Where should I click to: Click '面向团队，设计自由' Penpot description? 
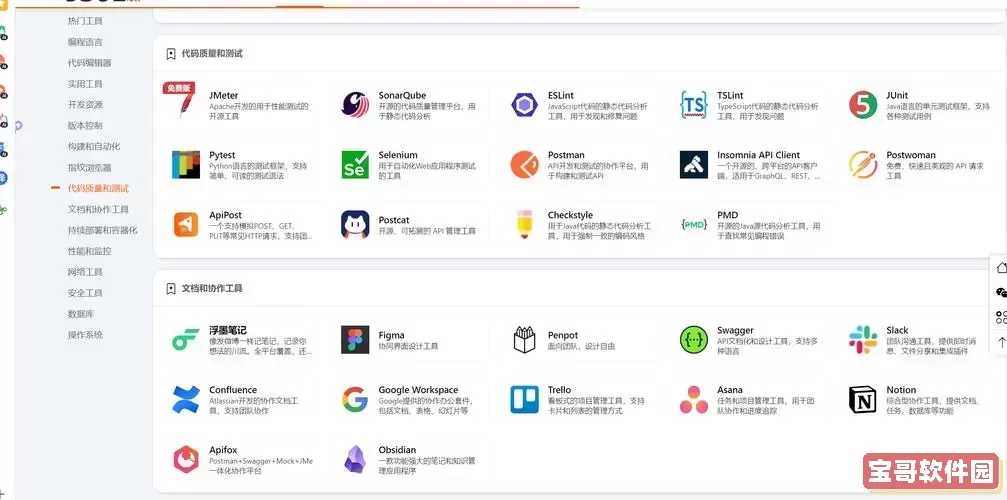tap(581, 347)
